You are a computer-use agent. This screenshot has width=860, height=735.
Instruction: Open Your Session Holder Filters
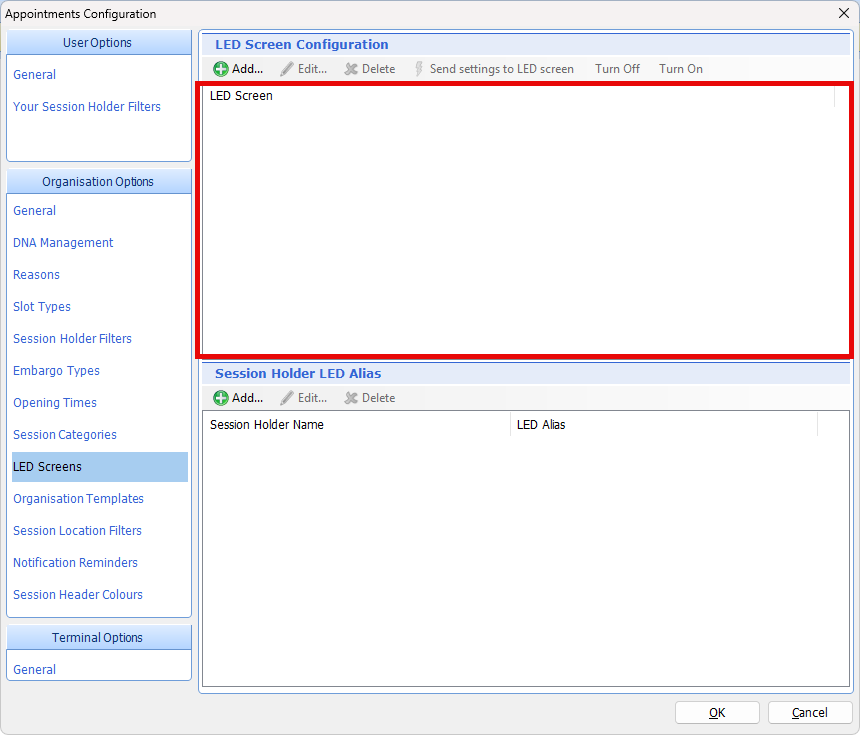point(87,107)
